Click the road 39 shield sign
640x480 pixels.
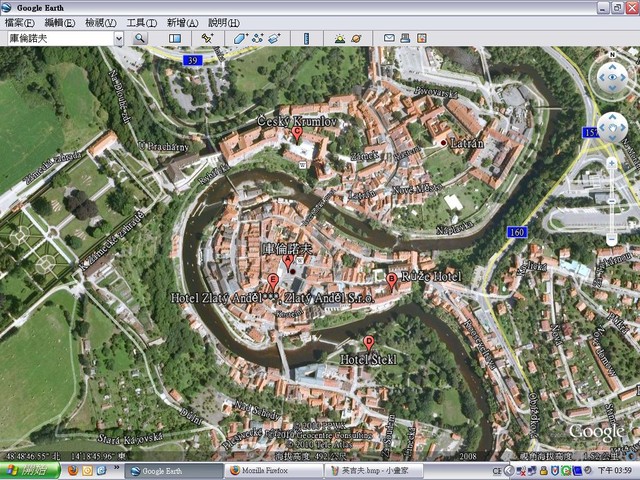193,60
